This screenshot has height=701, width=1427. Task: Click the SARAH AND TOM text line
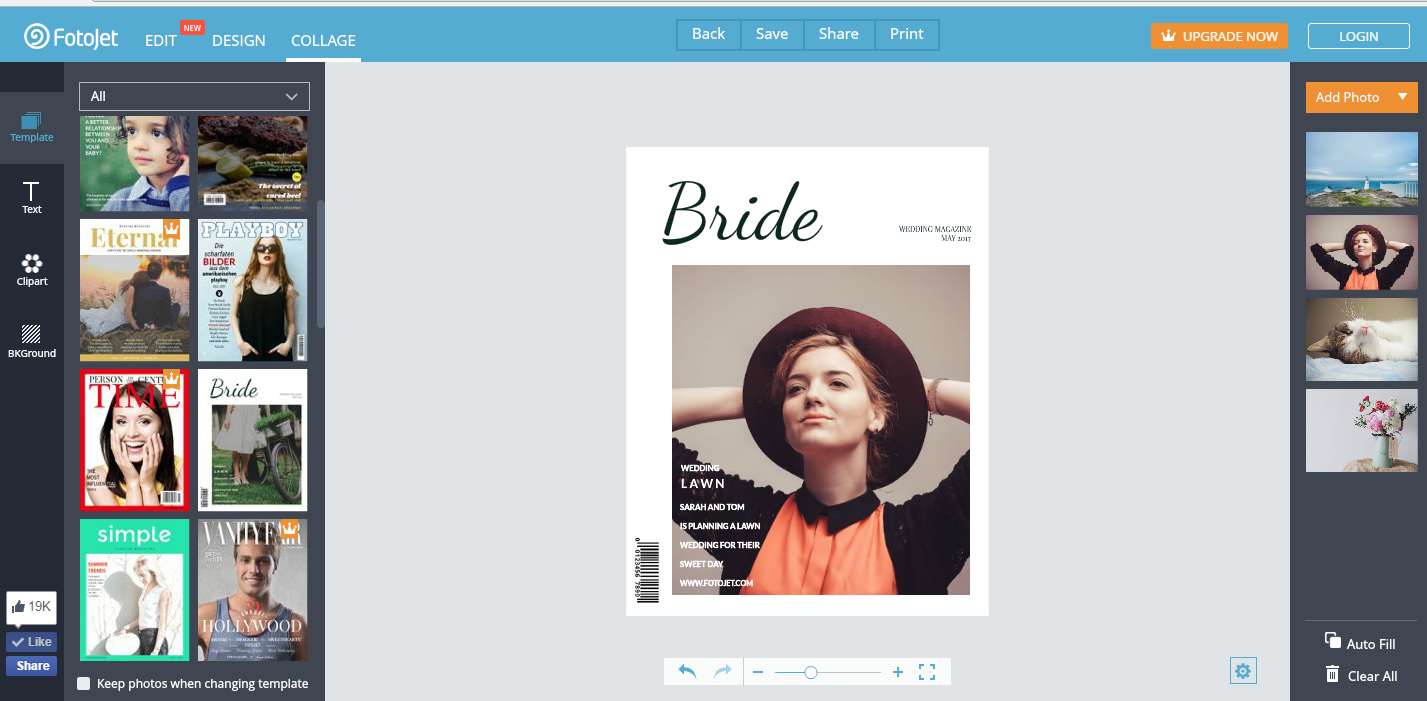[x=712, y=507]
